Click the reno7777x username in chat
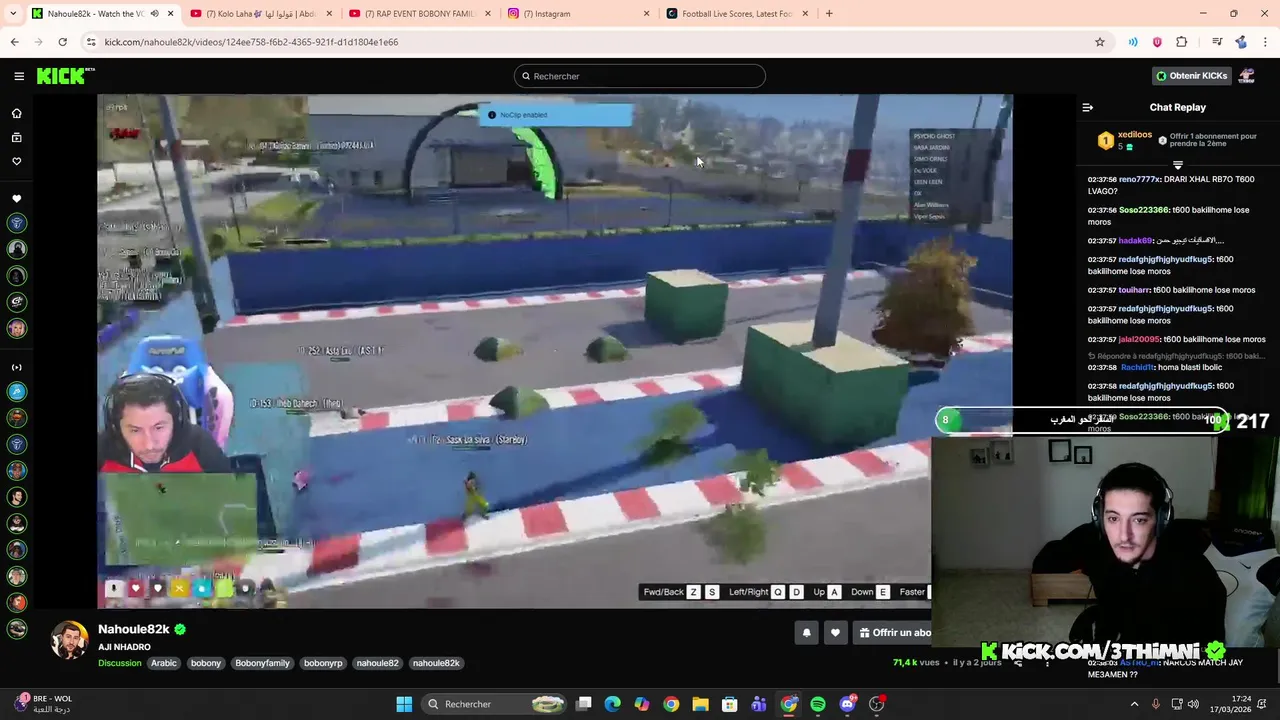Image resolution: width=1280 pixels, height=720 pixels. coord(1140,179)
